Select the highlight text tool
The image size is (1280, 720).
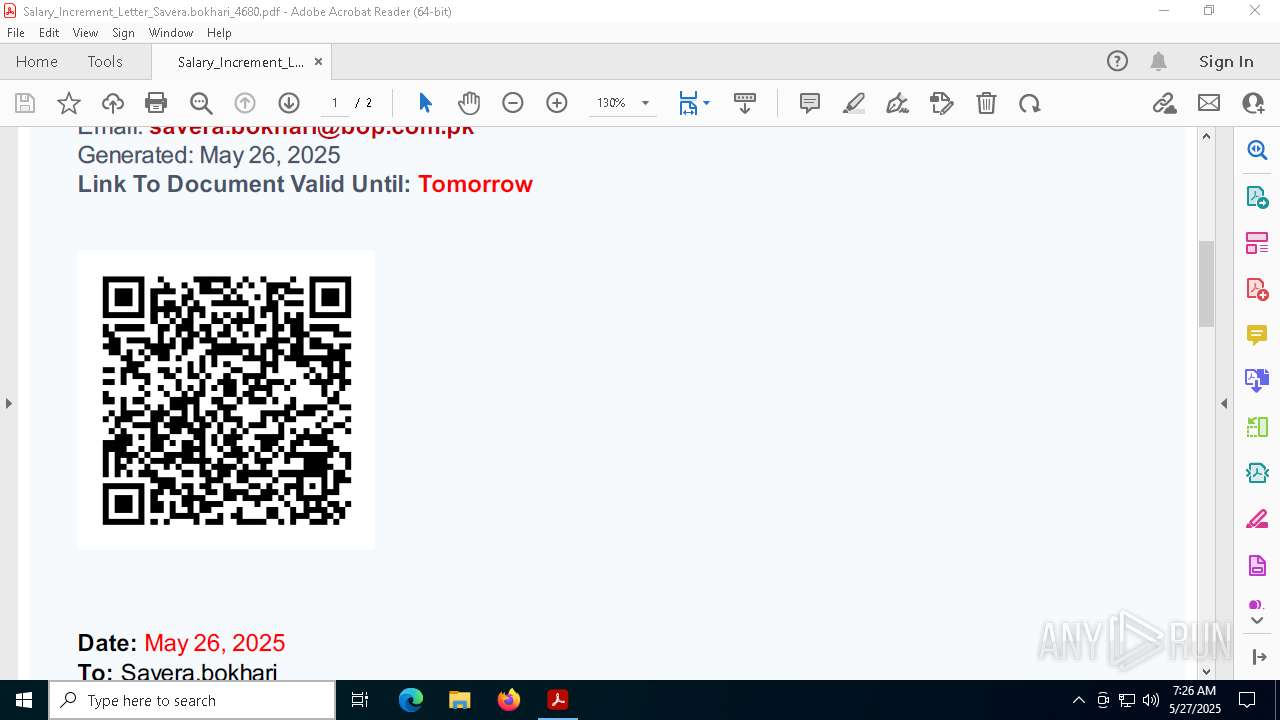tap(854, 103)
